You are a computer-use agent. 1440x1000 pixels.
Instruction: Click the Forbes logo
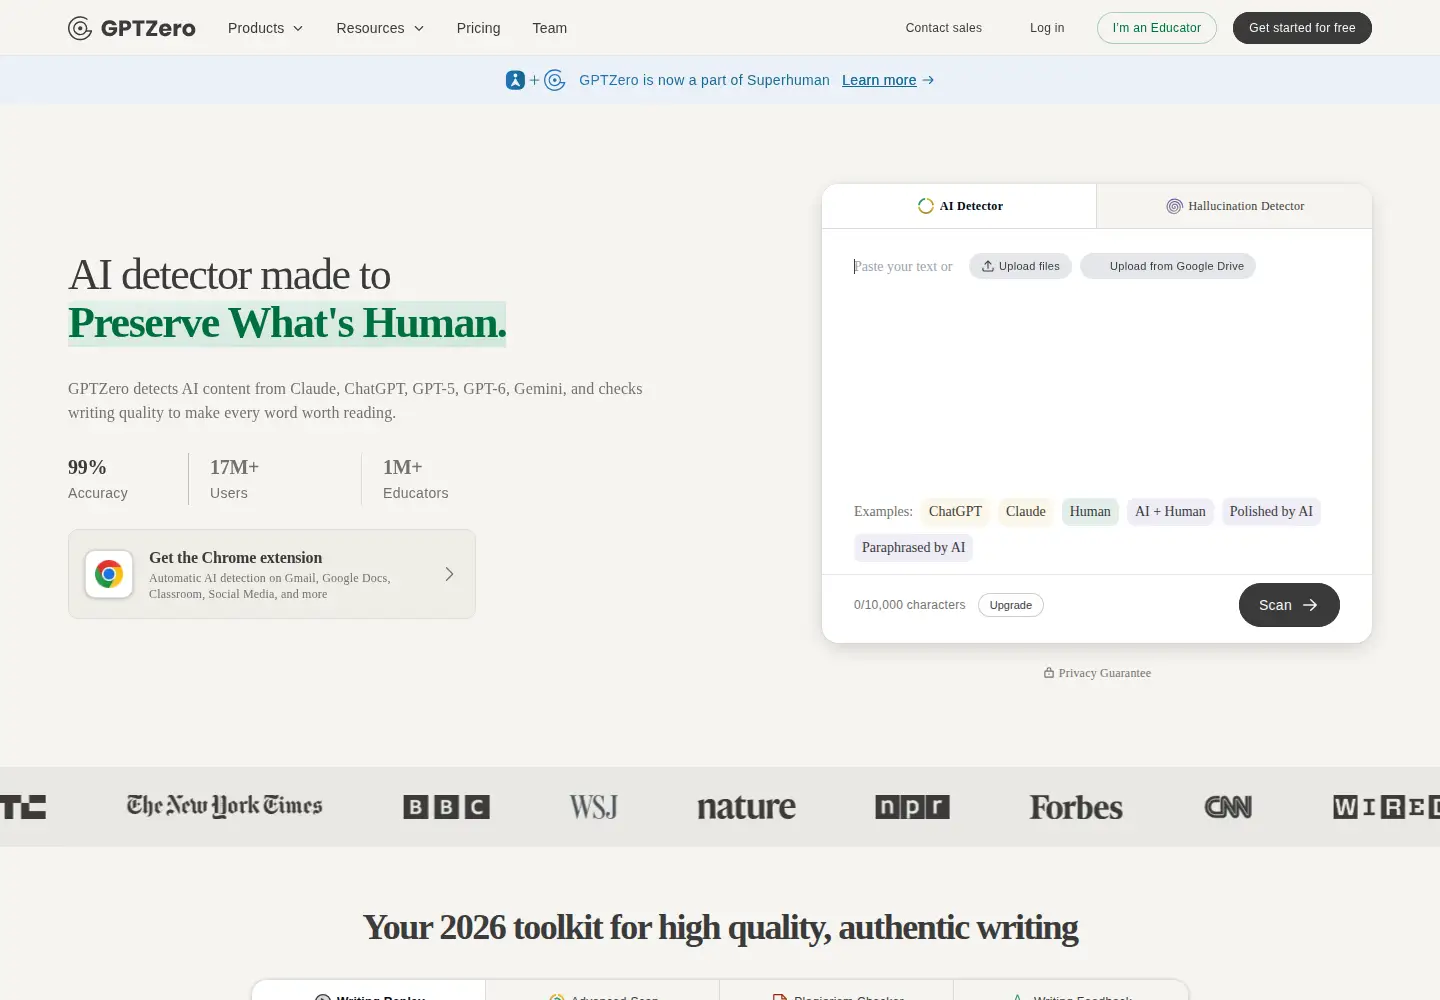coord(1076,807)
